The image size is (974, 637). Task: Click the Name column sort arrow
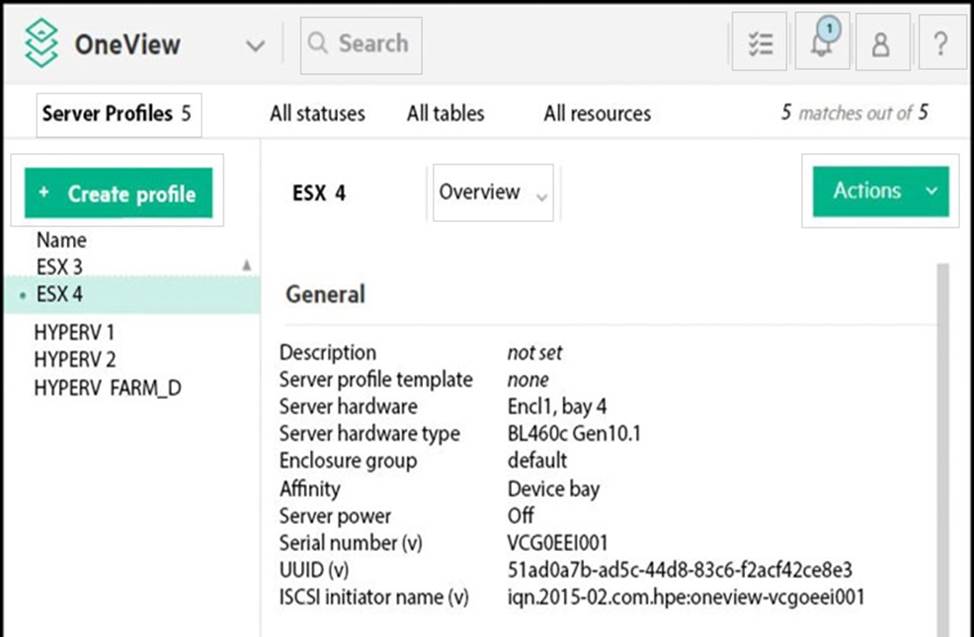coord(247,266)
